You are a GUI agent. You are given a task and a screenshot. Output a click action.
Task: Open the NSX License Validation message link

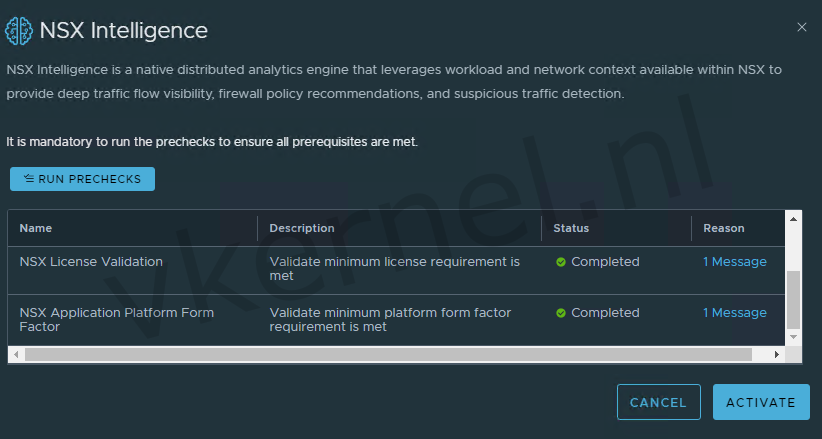[734, 262]
